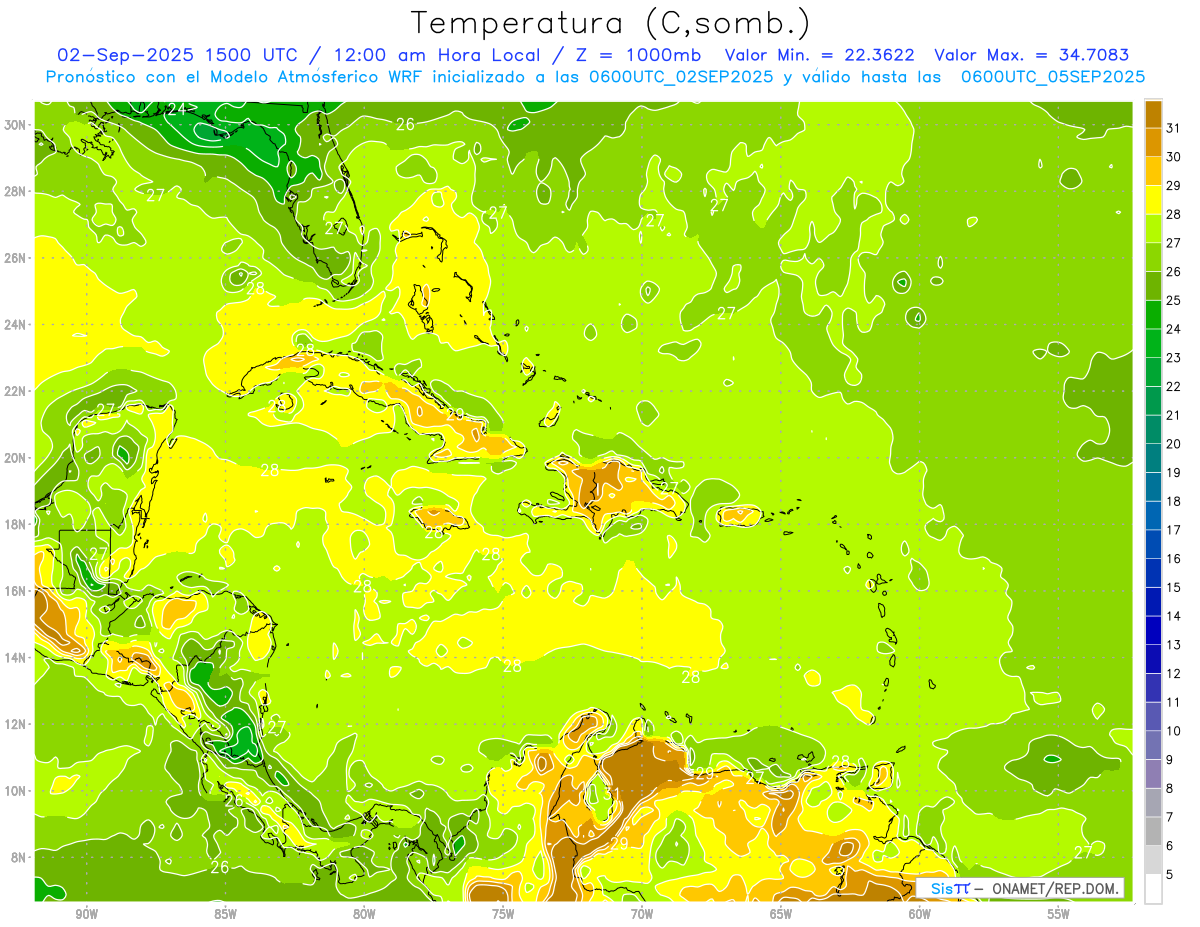Select the date text "02-Sep-2025 1500 UTC"
The height and width of the screenshot is (927, 1200).
point(178,55)
